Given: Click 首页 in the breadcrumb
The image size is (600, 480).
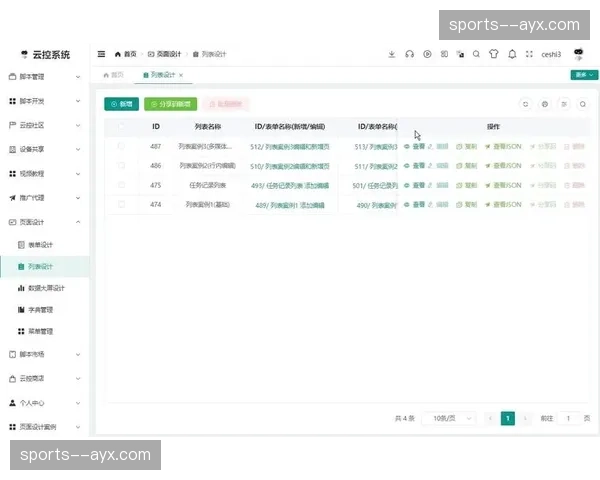Looking at the screenshot, I should 126,54.
